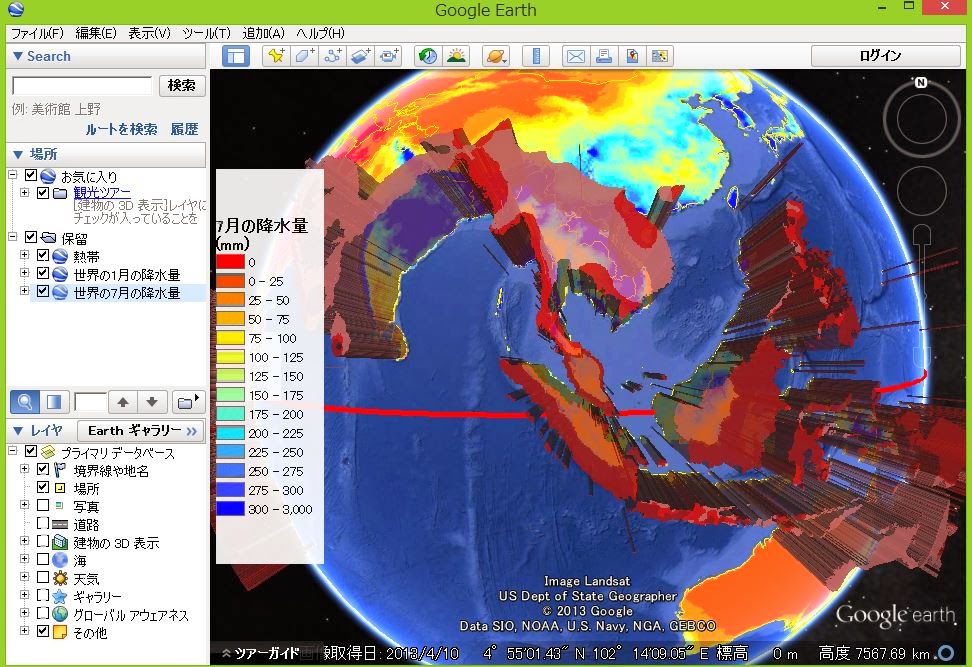Open the 編集(E) menu
This screenshot has width=972, height=667.
(x=95, y=33)
